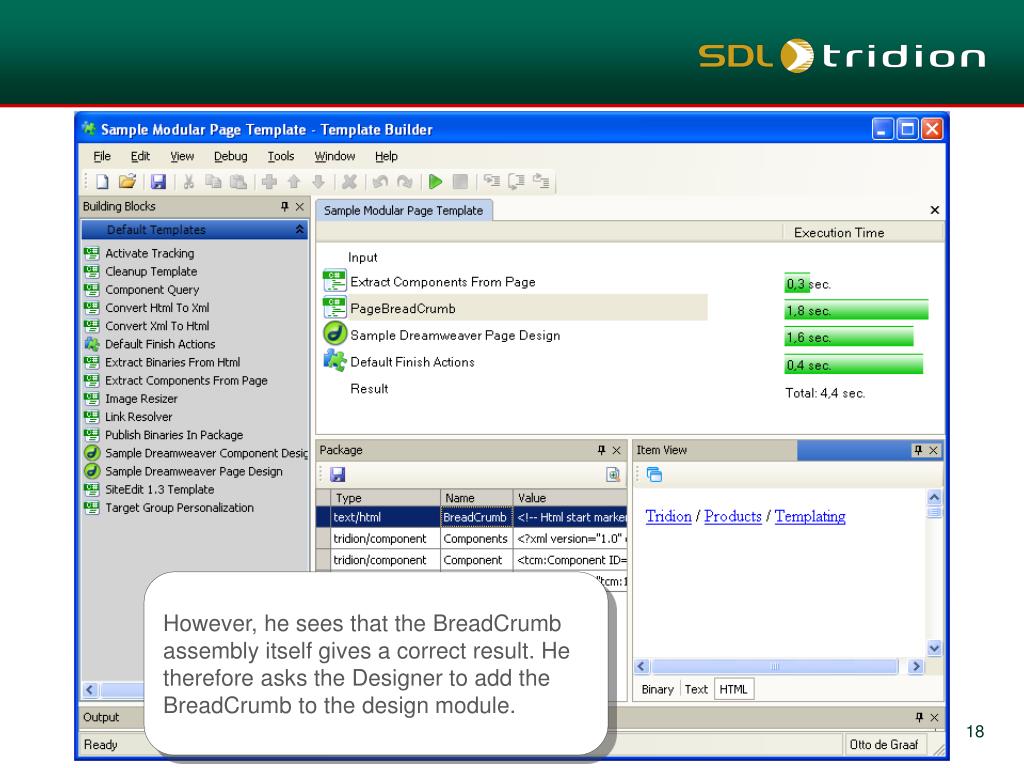
Task: Select Cleanup Template building block
Action: 151,272
